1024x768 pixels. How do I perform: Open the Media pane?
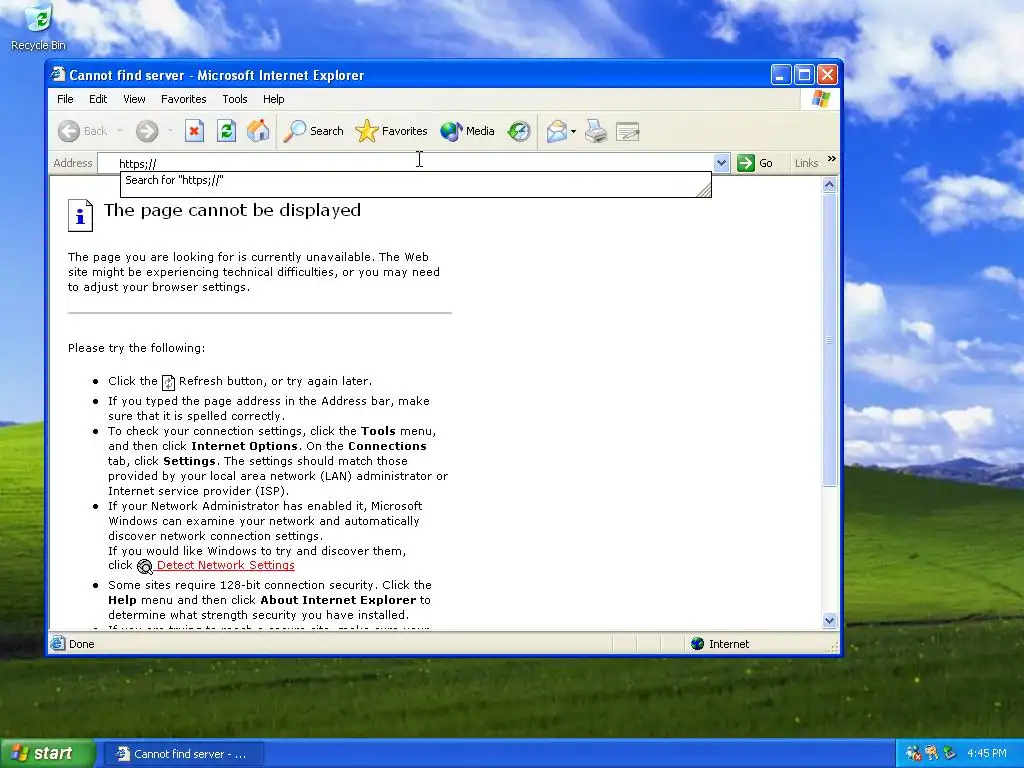coord(467,131)
